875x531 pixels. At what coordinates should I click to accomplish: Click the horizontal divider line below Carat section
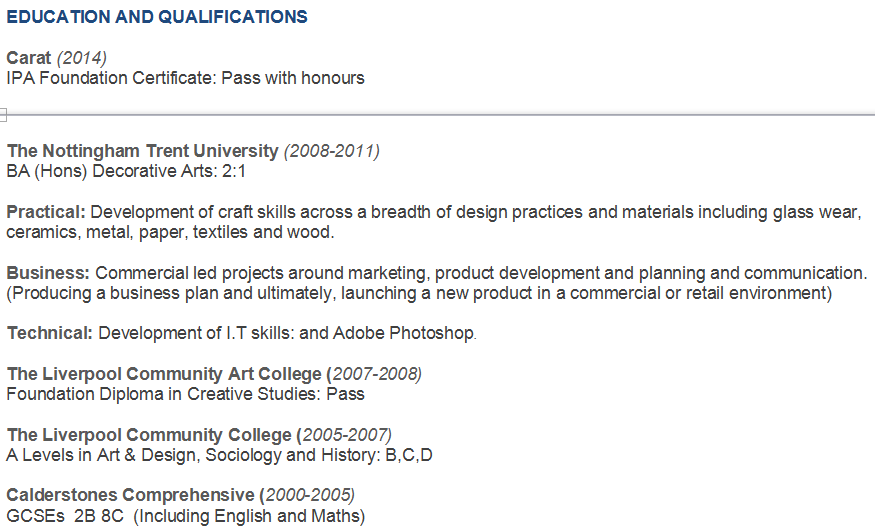[x=440, y=115]
